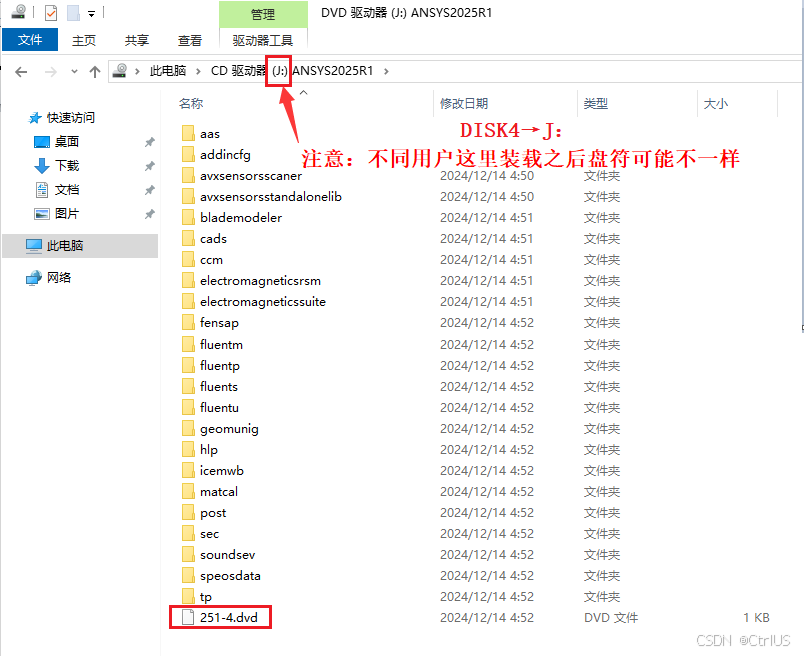Select the ccm folder icon

click(188, 260)
